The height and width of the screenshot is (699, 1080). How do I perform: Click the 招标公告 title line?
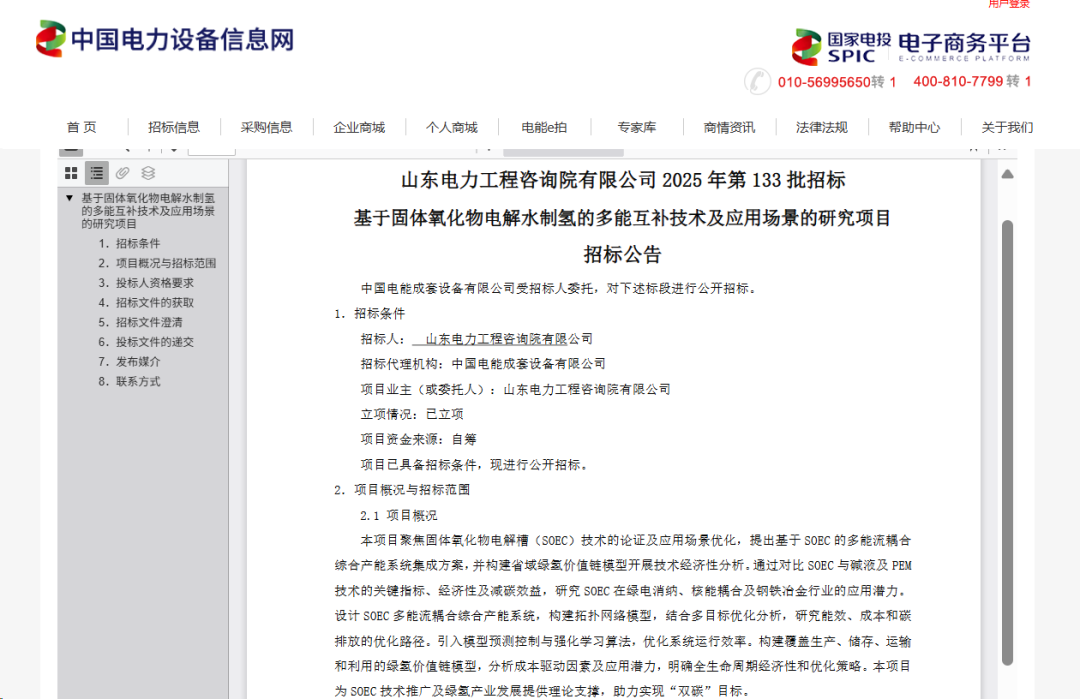pos(623,255)
